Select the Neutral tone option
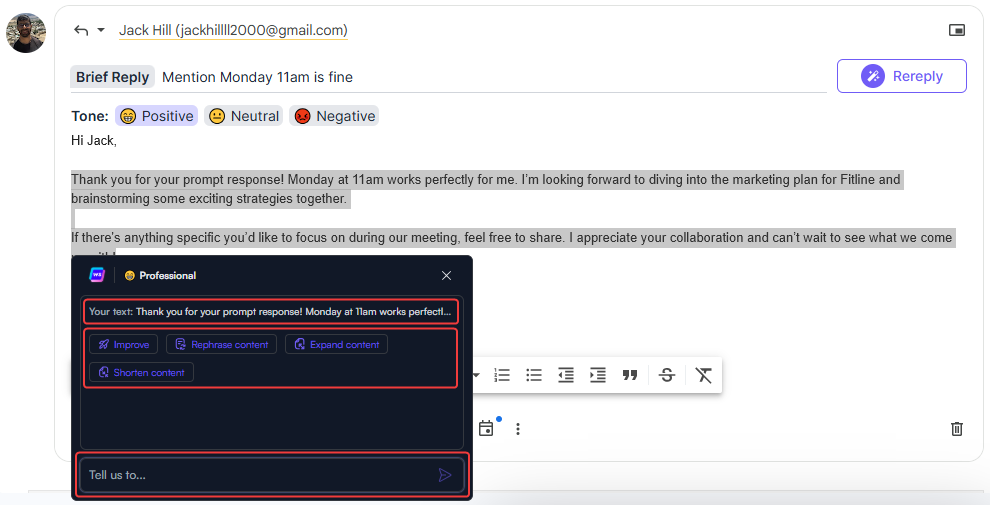Screen dimensions: 990x505 pyautogui.click(x=244, y=116)
